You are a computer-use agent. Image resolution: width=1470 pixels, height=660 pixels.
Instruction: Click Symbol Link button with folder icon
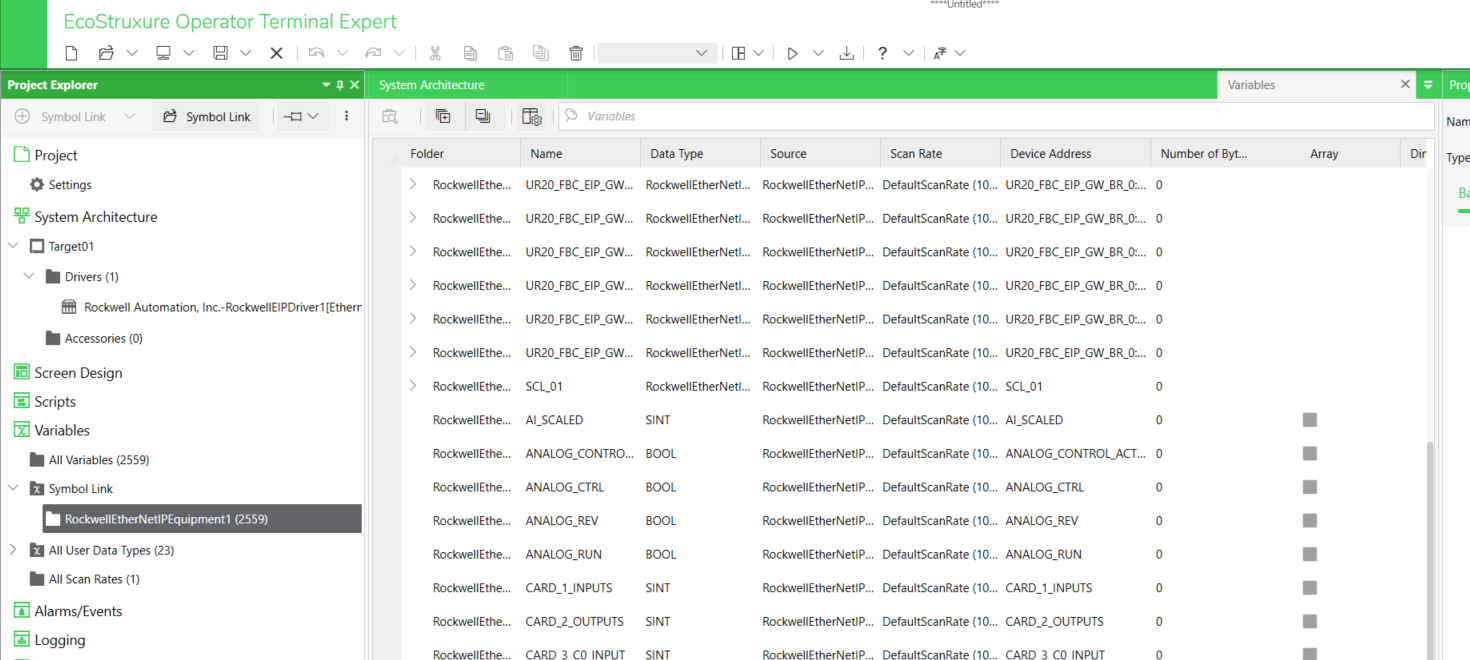(206, 117)
